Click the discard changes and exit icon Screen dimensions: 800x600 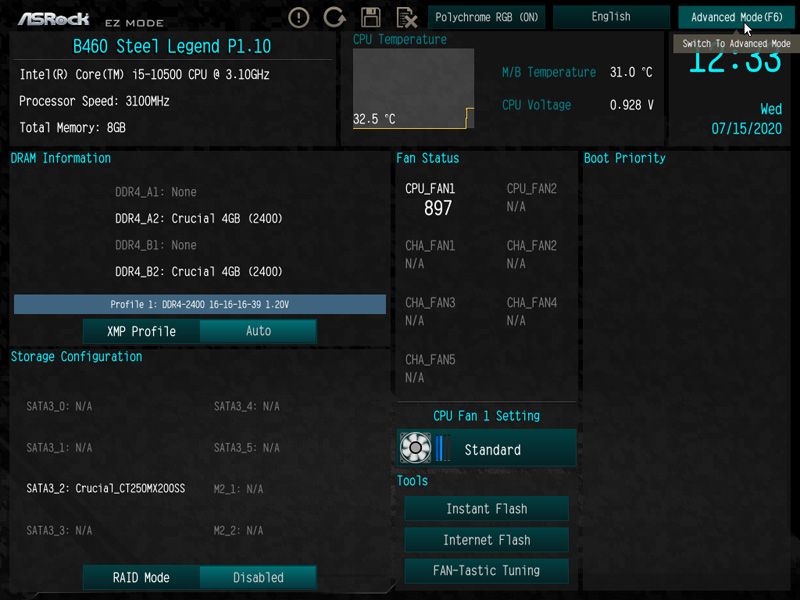pos(407,18)
